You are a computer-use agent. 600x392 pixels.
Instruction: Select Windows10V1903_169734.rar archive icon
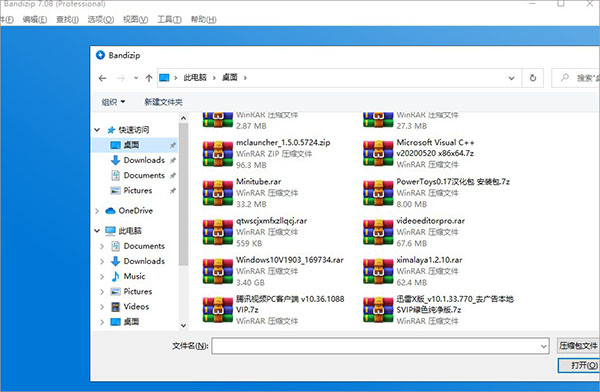click(x=218, y=271)
